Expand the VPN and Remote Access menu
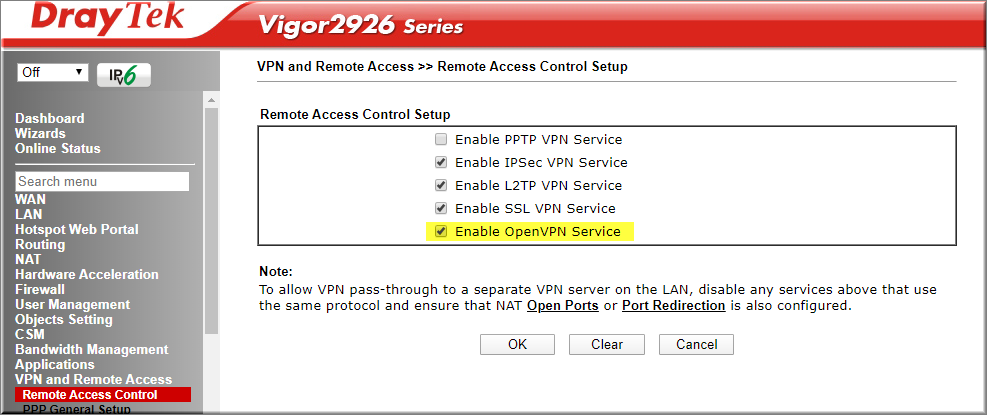 93,379
